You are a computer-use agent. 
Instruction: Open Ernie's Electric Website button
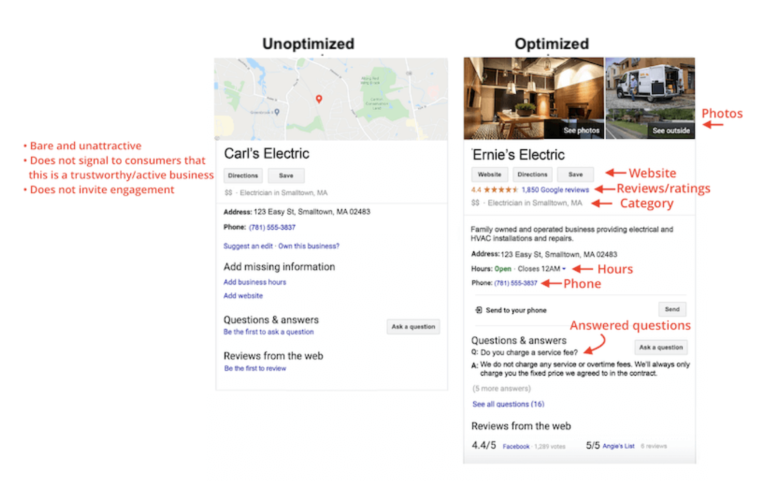coord(489,174)
